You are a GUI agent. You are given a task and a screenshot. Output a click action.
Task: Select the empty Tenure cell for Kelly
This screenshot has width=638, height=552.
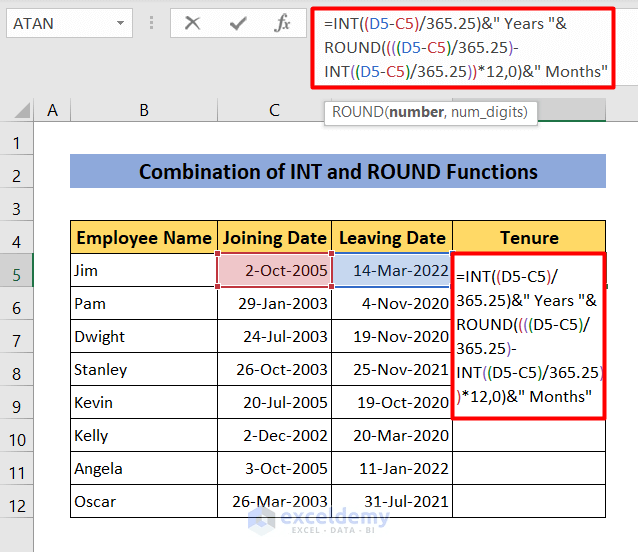[529, 435]
